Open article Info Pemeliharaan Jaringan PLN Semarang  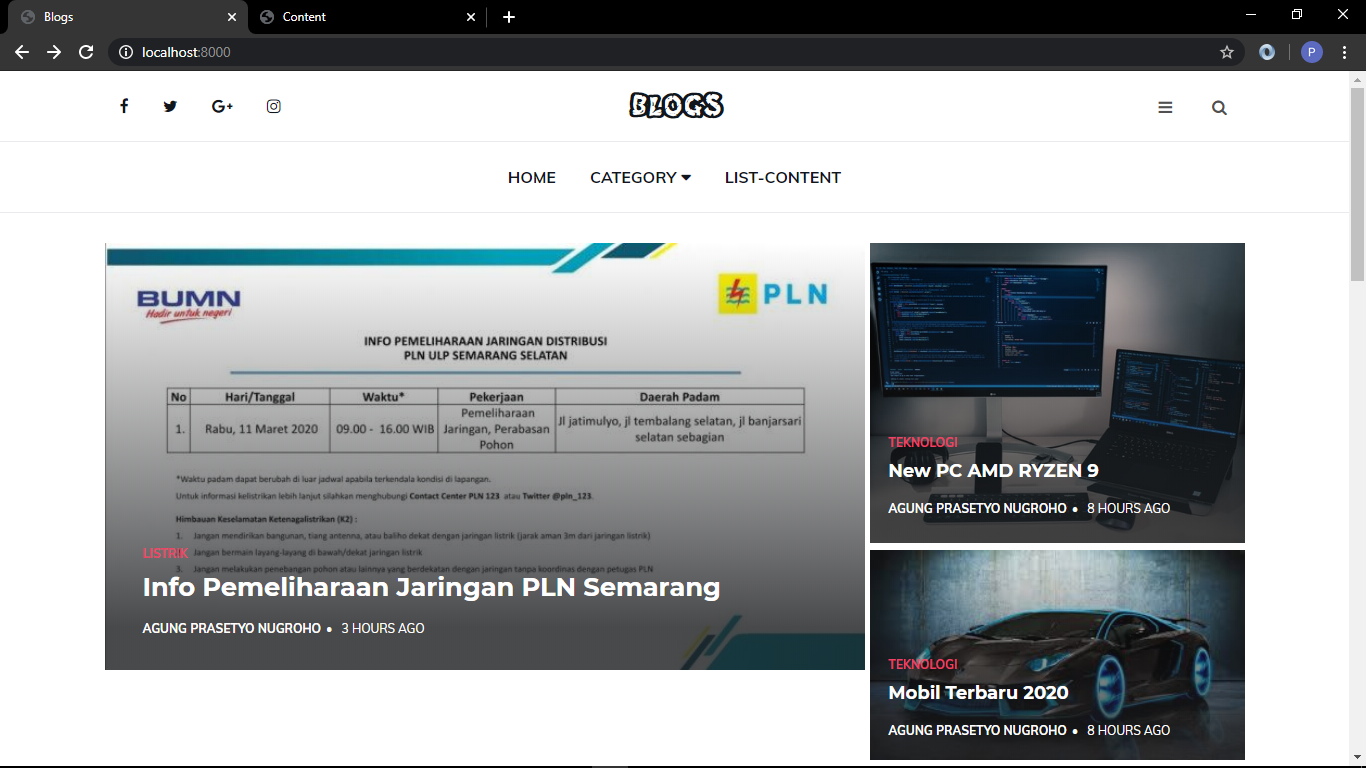pos(431,587)
